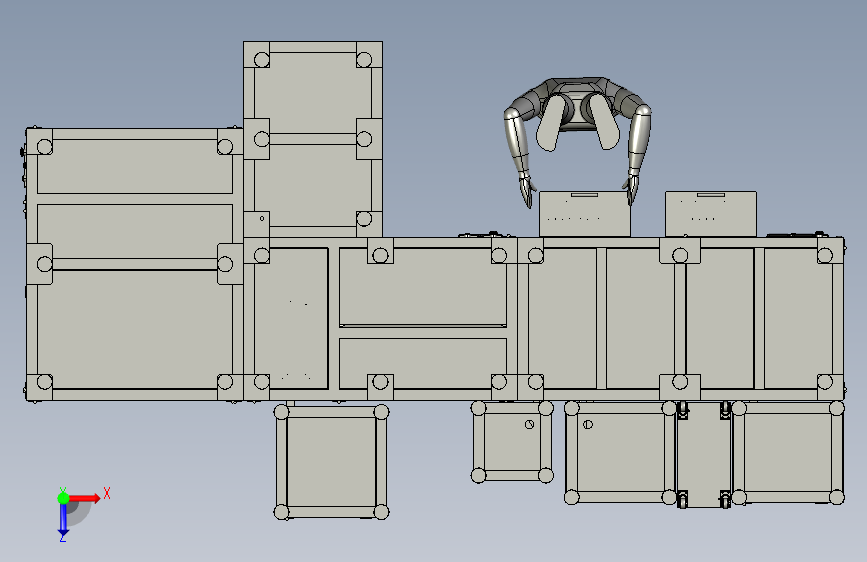Screen dimensions: 867x562
Task: Select the tall case stacked above the long row
Action: [x=313, y=139]
